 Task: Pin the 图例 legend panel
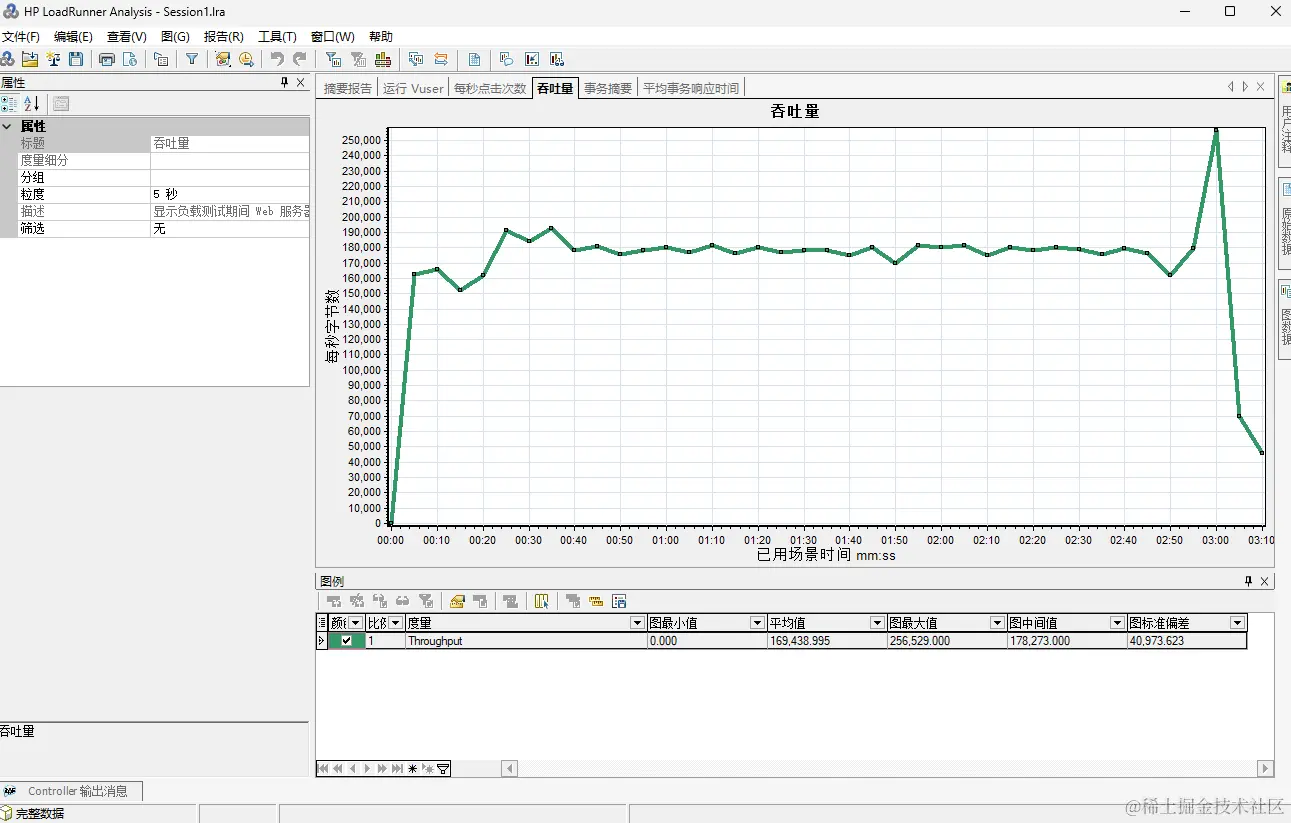click(1248, 581)
